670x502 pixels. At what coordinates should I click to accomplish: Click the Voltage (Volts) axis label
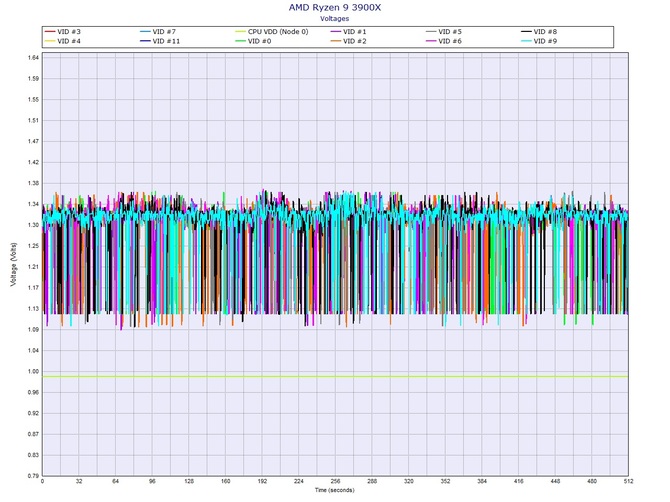(14, 264)
